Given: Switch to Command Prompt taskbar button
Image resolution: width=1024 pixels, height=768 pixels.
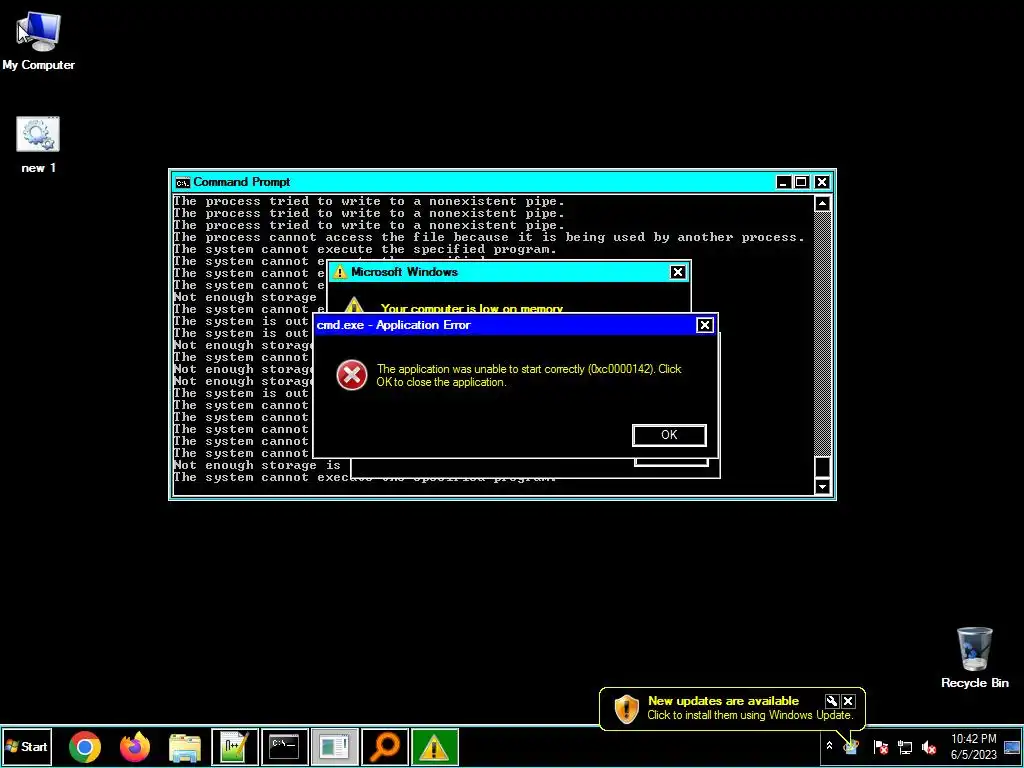Looking at the screenshot, I should pyautogui.click(x=285, y=747).
